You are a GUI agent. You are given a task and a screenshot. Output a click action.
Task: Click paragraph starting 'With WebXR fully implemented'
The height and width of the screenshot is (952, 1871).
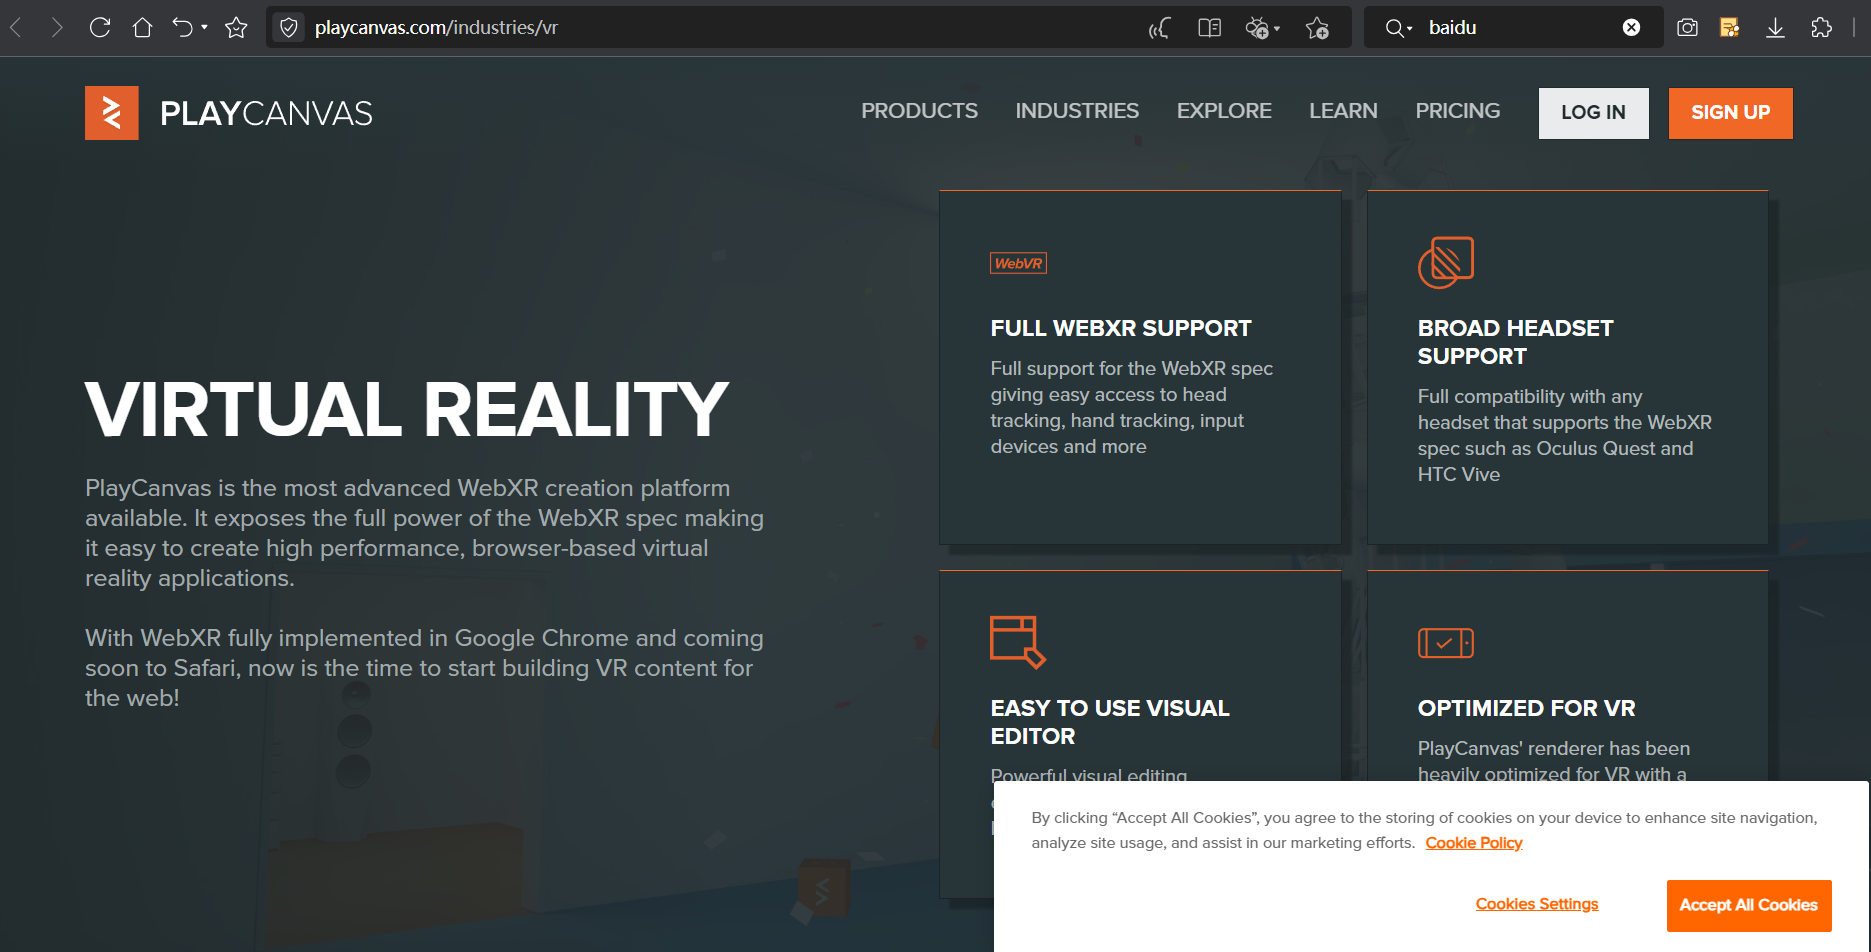(424, 668)
